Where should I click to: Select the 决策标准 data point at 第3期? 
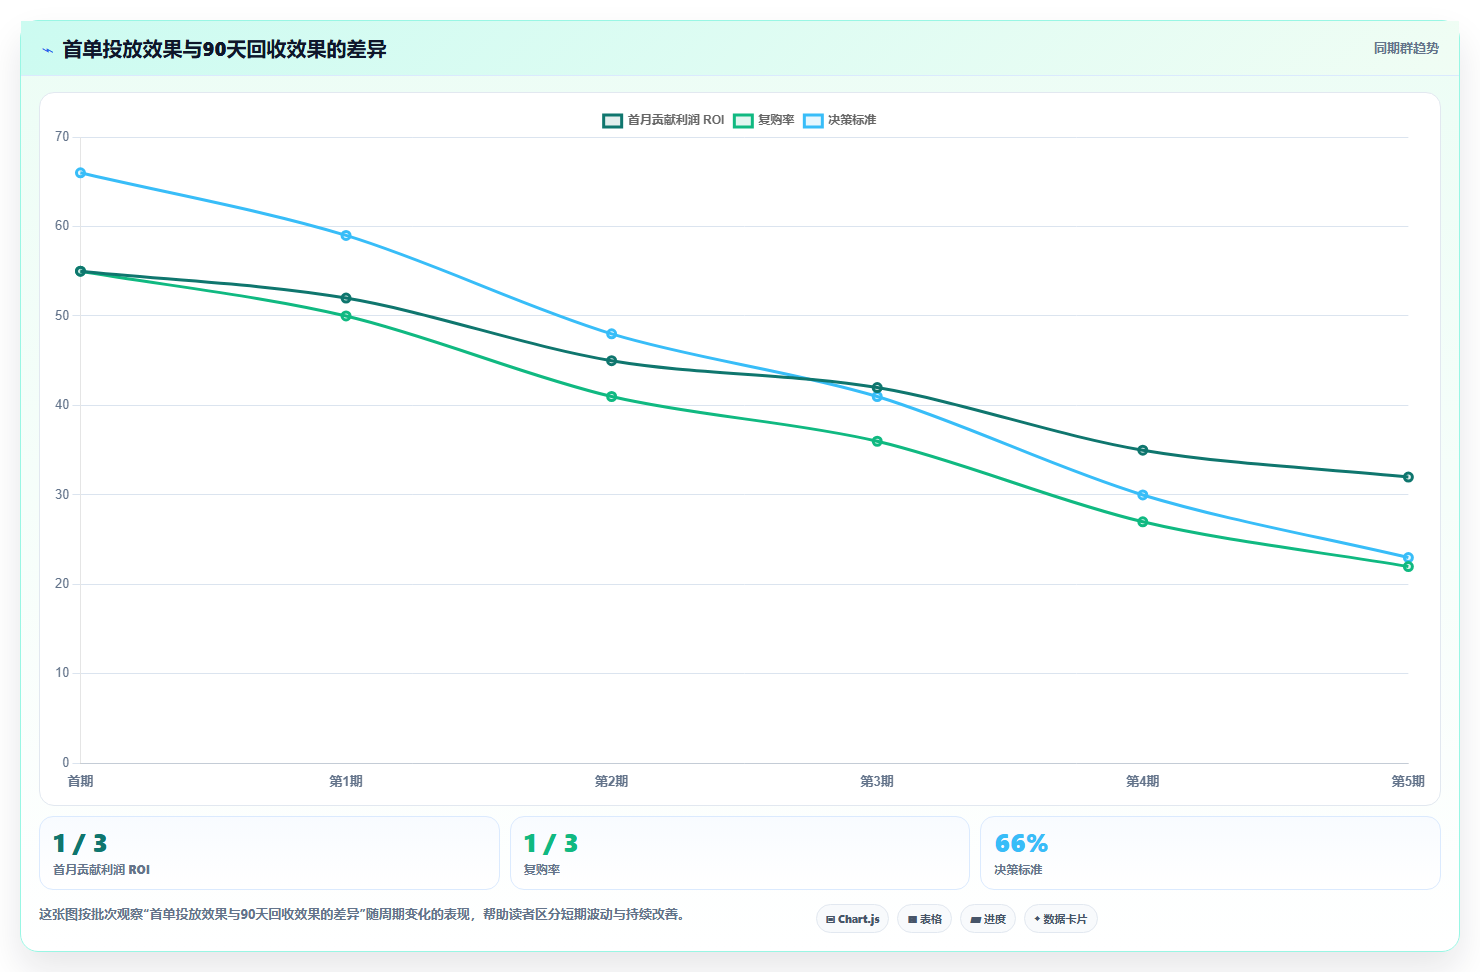(877, 397)
